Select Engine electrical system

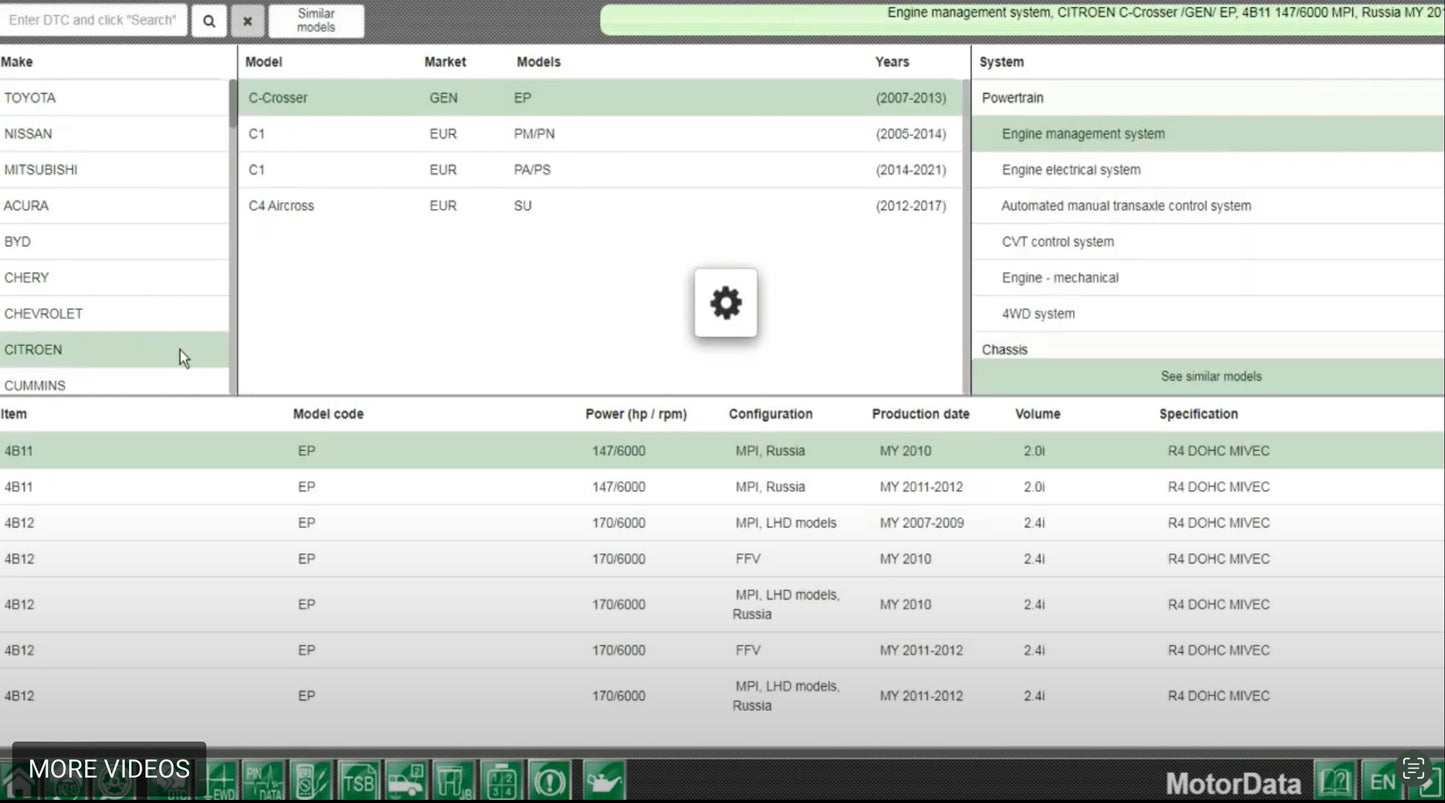1208,170
